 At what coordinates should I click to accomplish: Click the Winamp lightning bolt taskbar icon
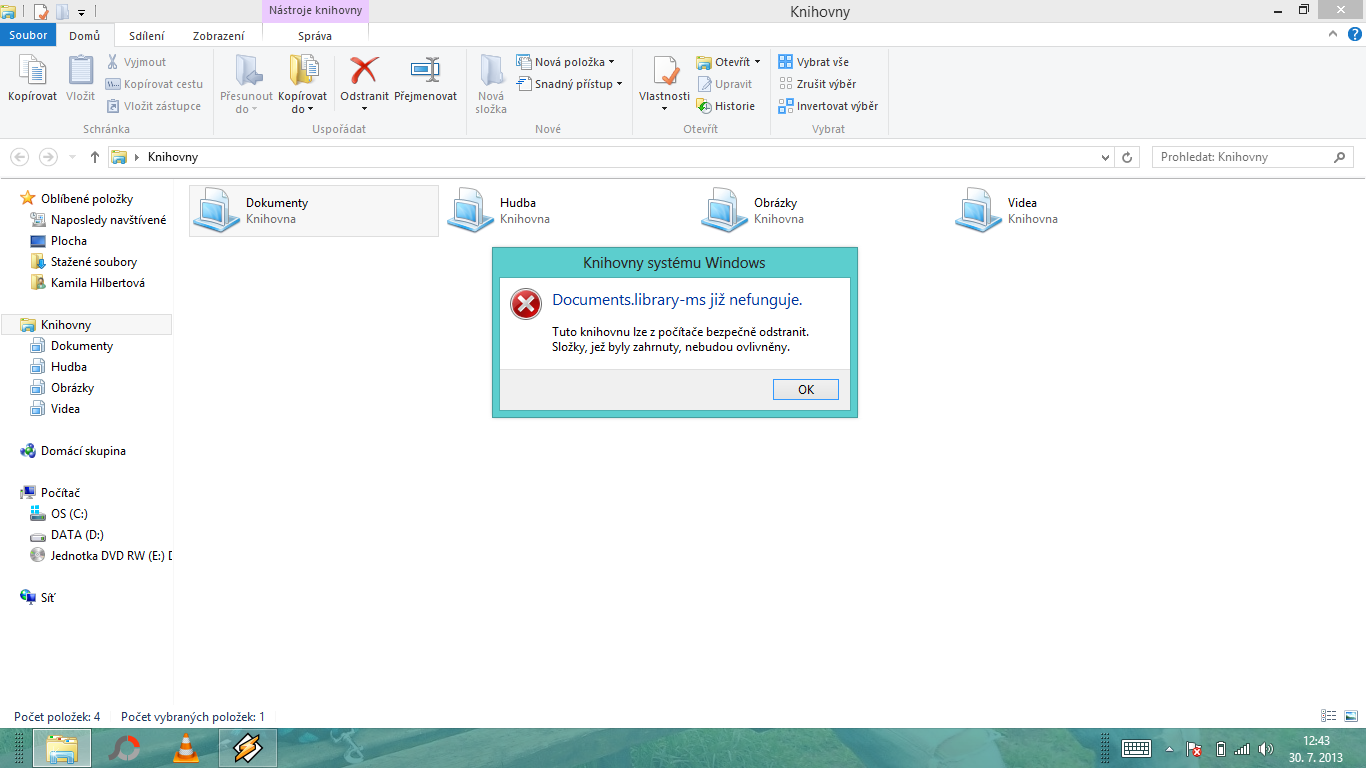[248, 748]
